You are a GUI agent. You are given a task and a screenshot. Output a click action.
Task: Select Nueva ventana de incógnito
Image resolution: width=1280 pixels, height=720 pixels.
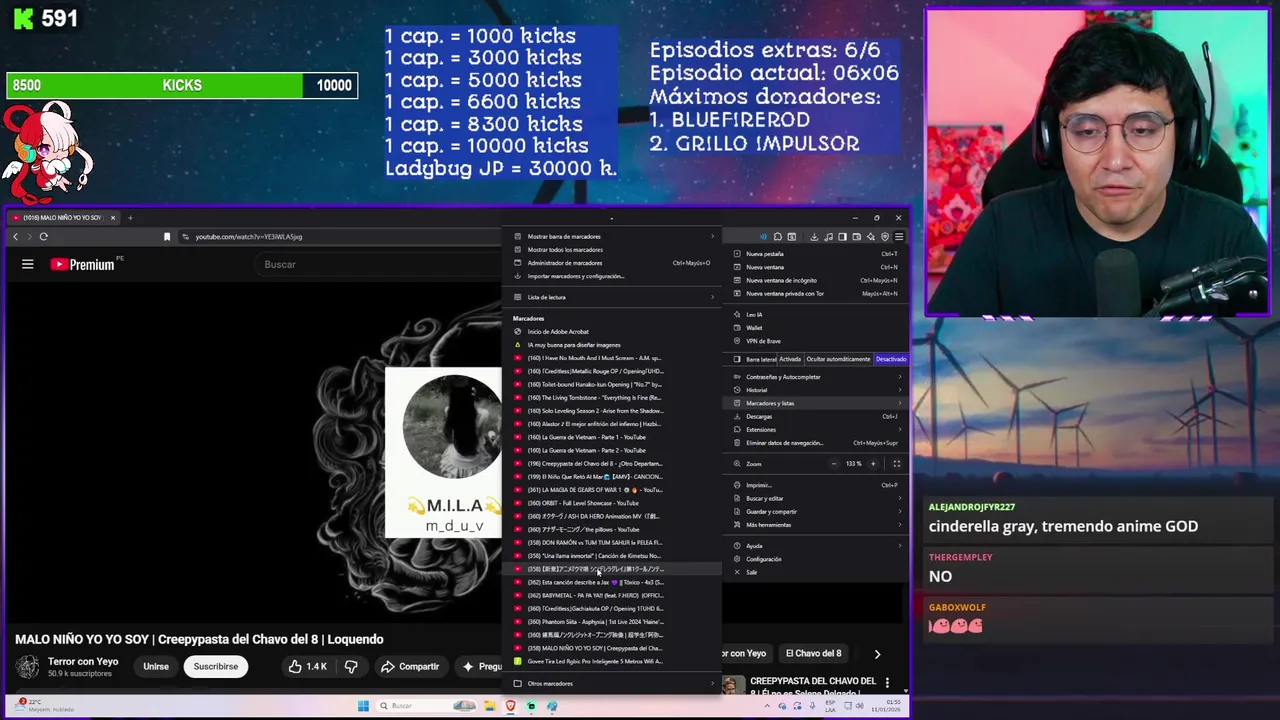point(816,281)
